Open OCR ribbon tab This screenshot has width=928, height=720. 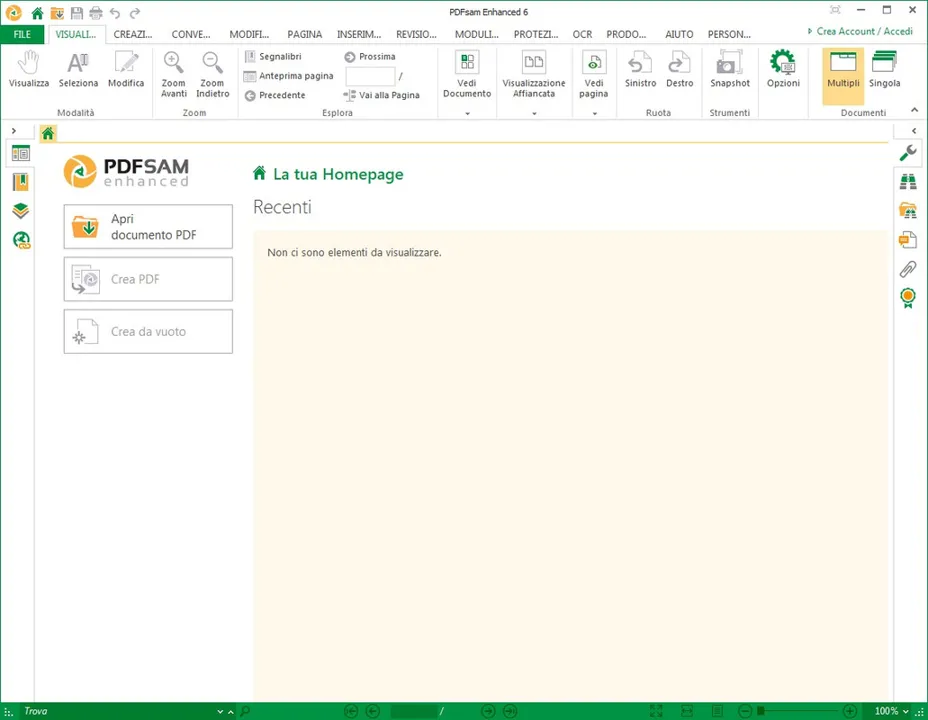pyautogui.click(x=582, y=34)
